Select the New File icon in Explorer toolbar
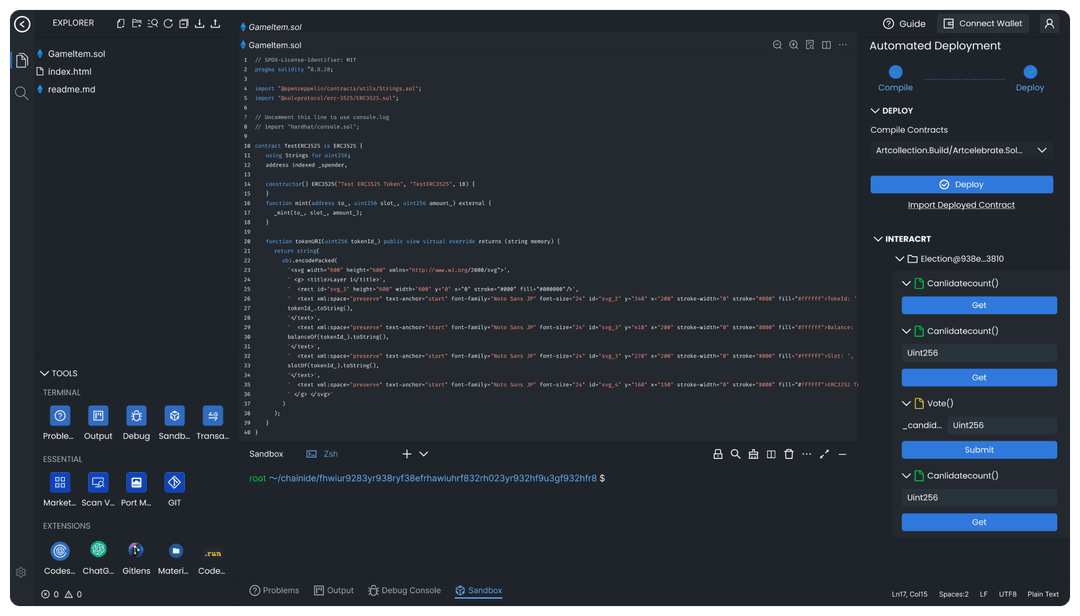The image size is (1080, 616). coord(121,23)
